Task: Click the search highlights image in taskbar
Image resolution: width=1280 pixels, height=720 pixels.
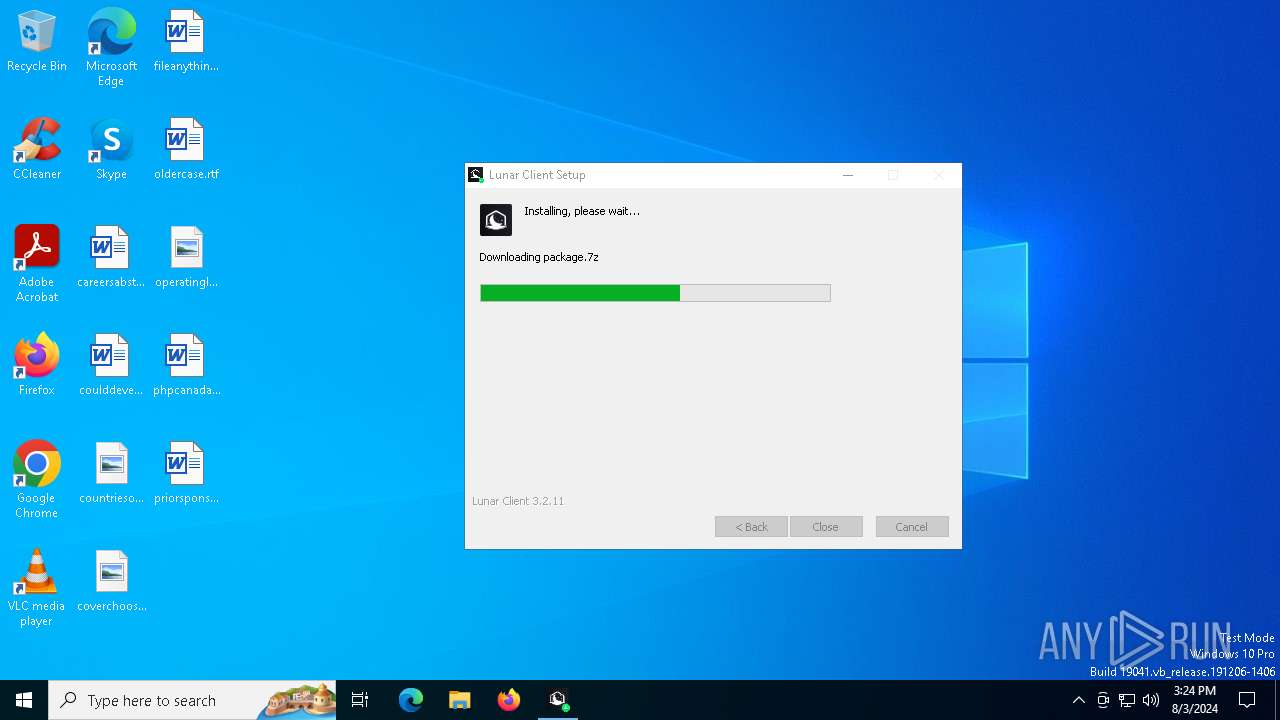Action: point(297,700)
